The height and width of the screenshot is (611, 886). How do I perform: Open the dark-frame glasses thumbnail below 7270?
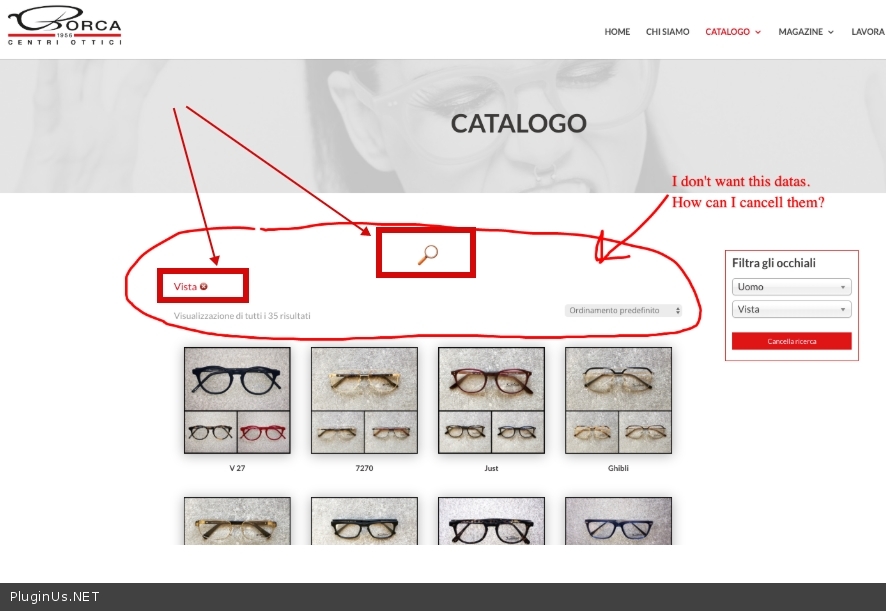[x=364, y=521]
